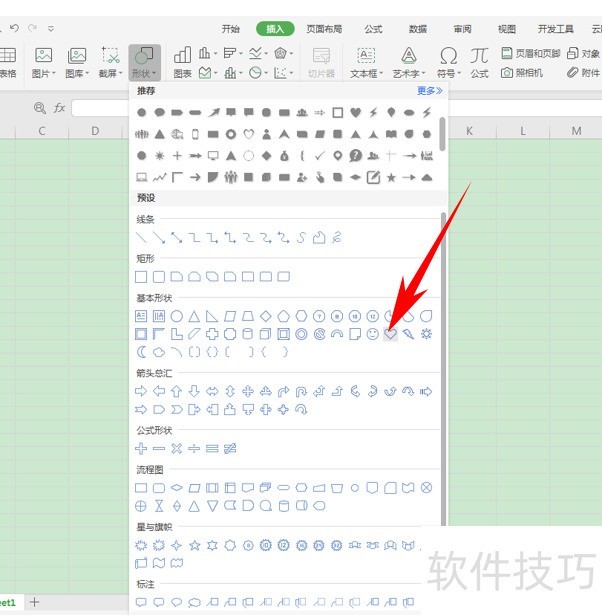
Task: Undo the last action
Action: point(15,28)
